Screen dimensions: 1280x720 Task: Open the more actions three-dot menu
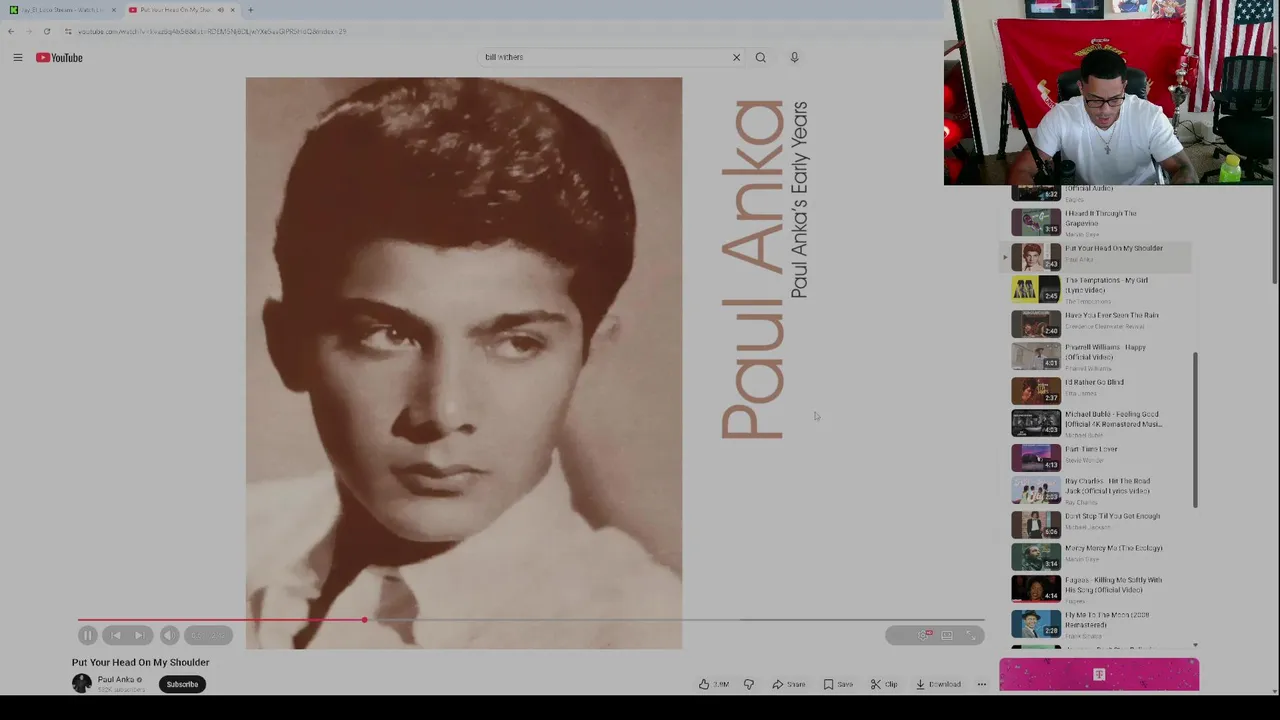click(x=981, y=684)
